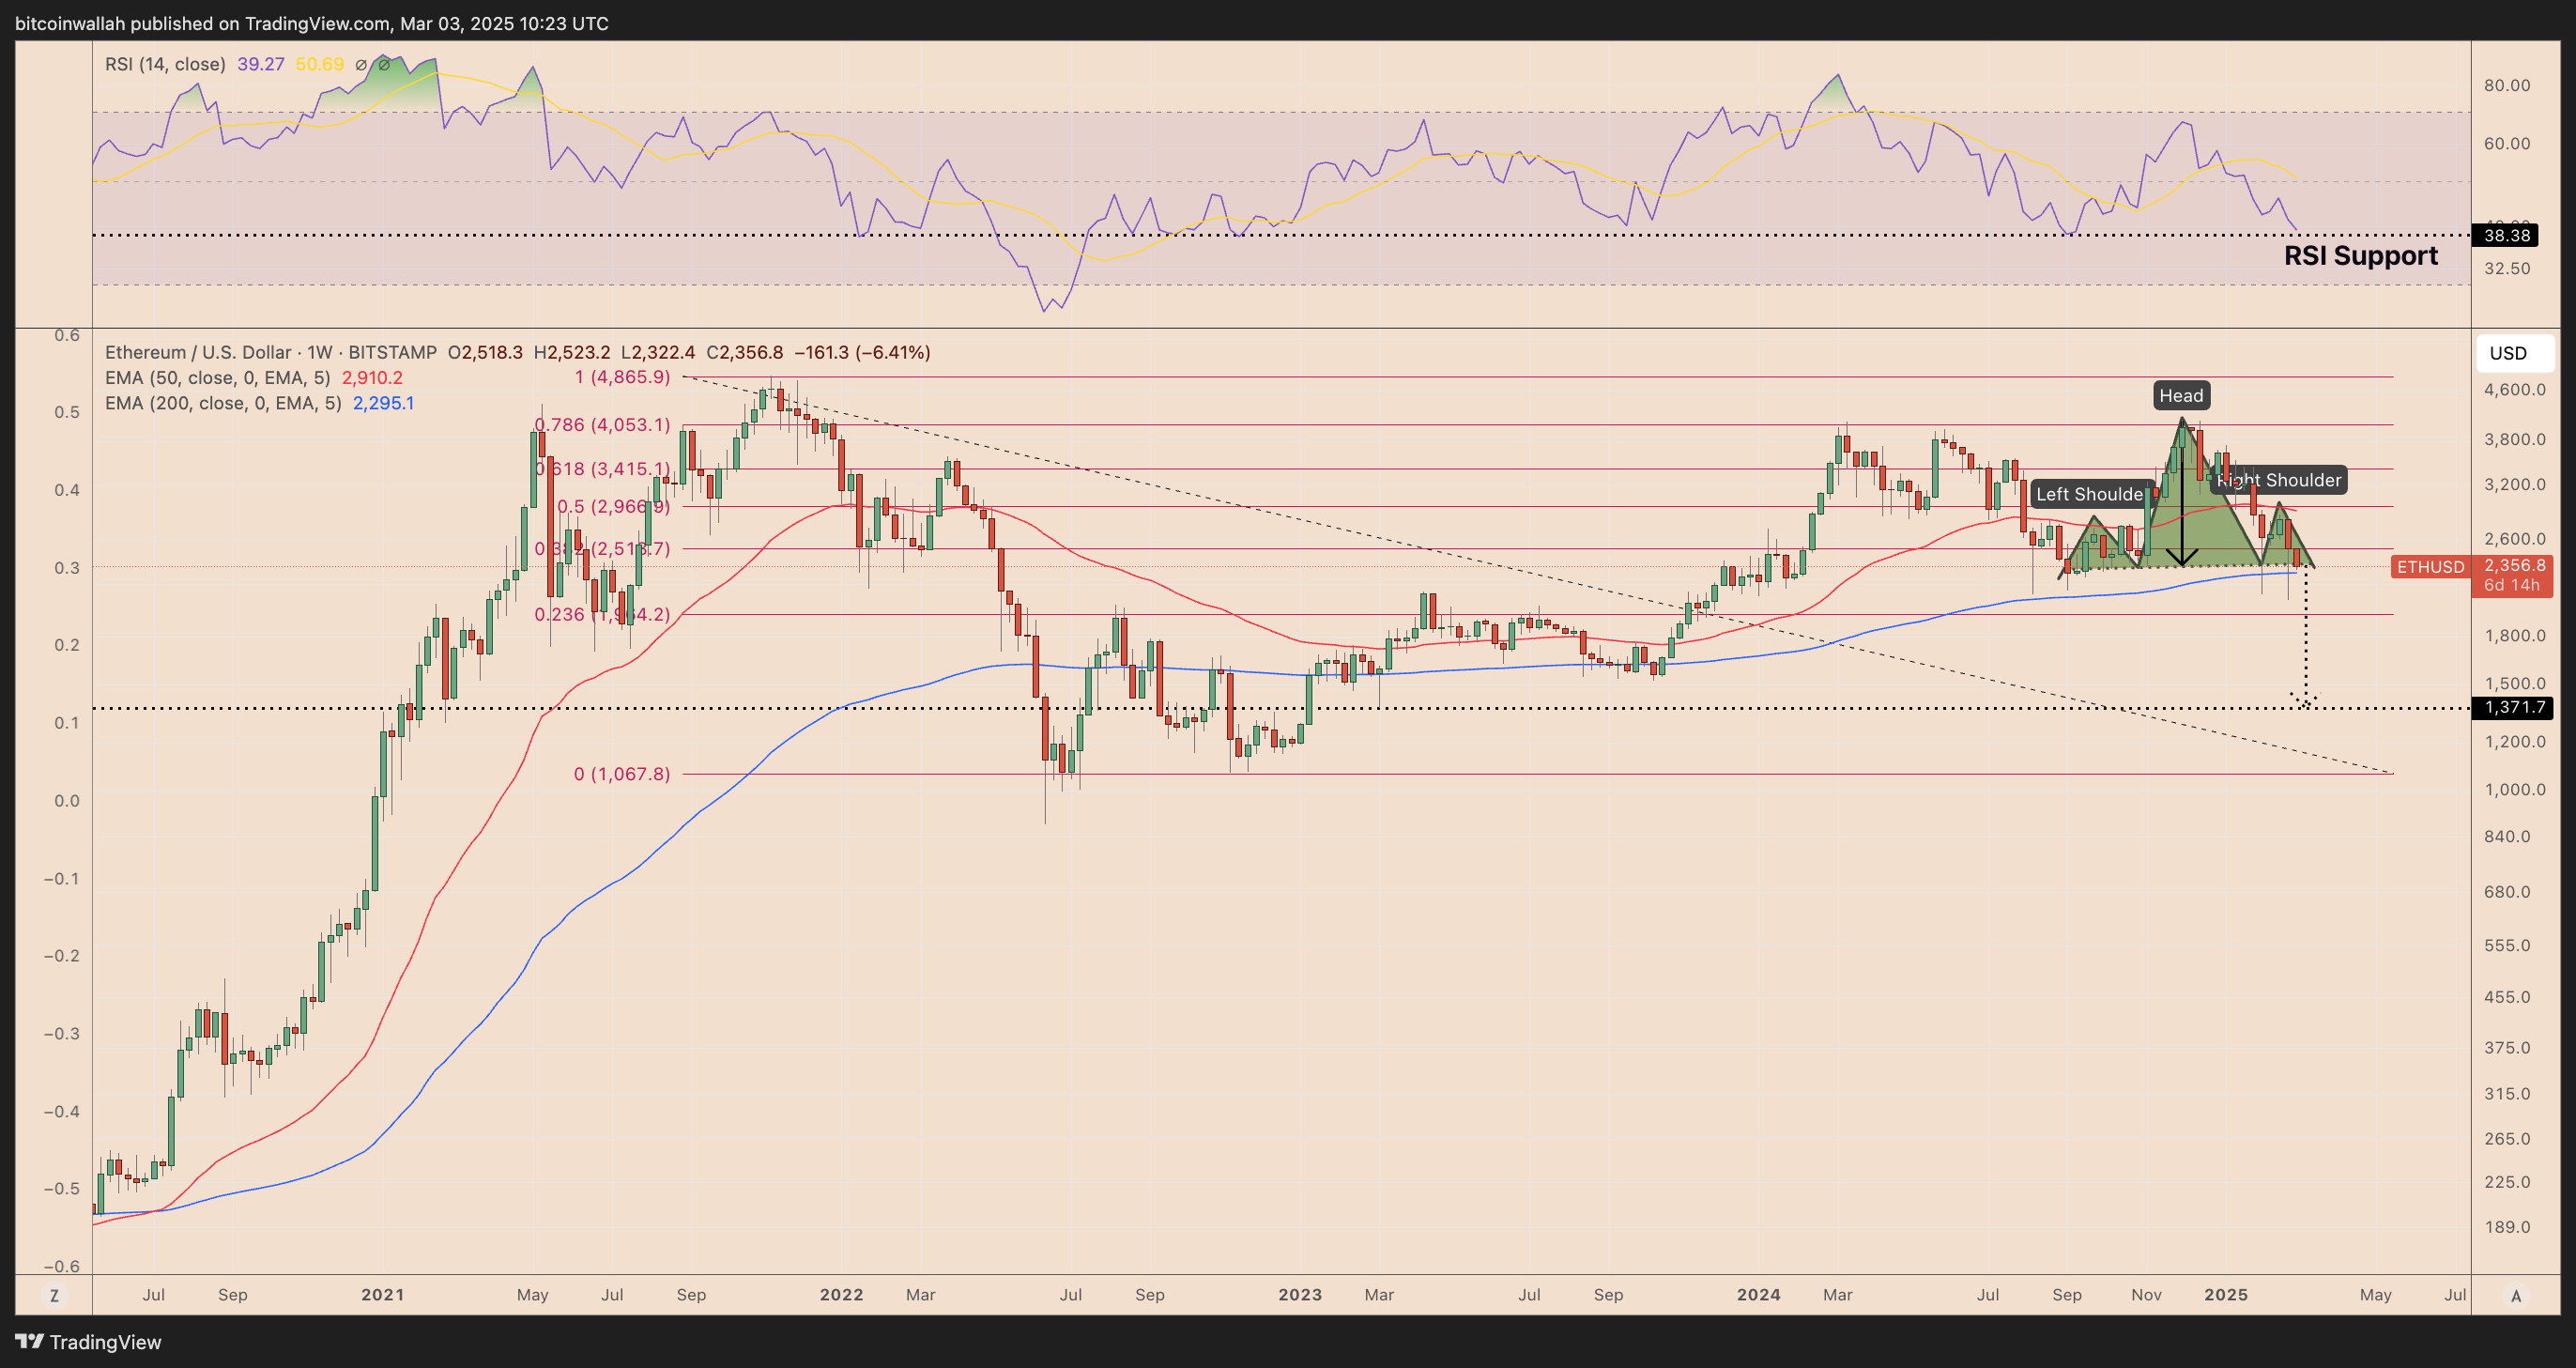2576x1368 pixels.
Task: Select the Left Shoulder pattern label
Action: (x=2090, y=494)
